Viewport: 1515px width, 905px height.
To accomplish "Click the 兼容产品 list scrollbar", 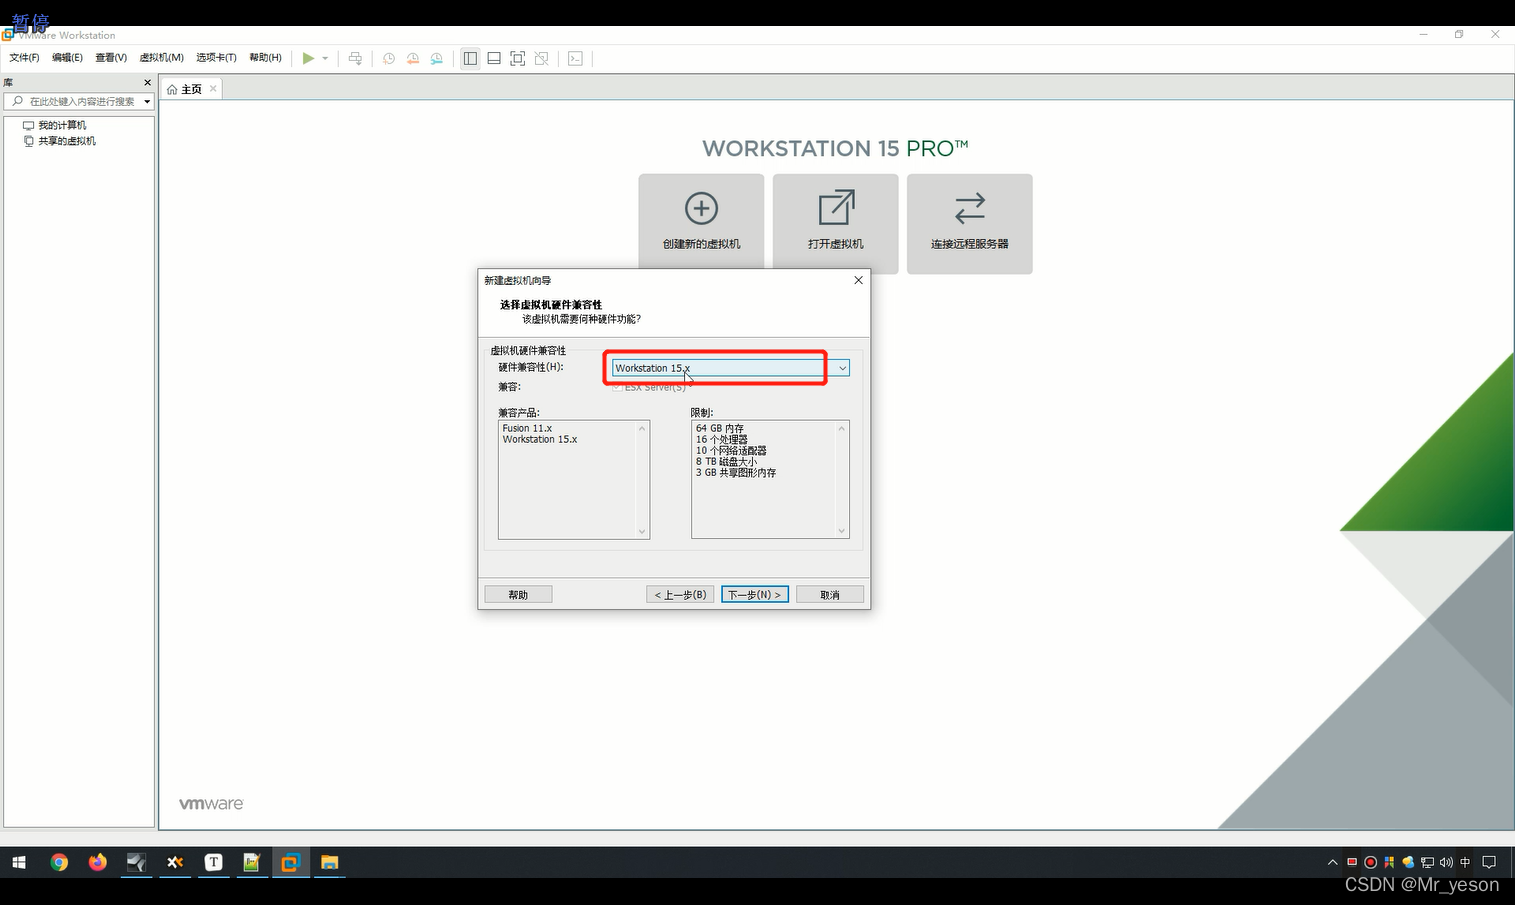I will click(x=642, y=479).
